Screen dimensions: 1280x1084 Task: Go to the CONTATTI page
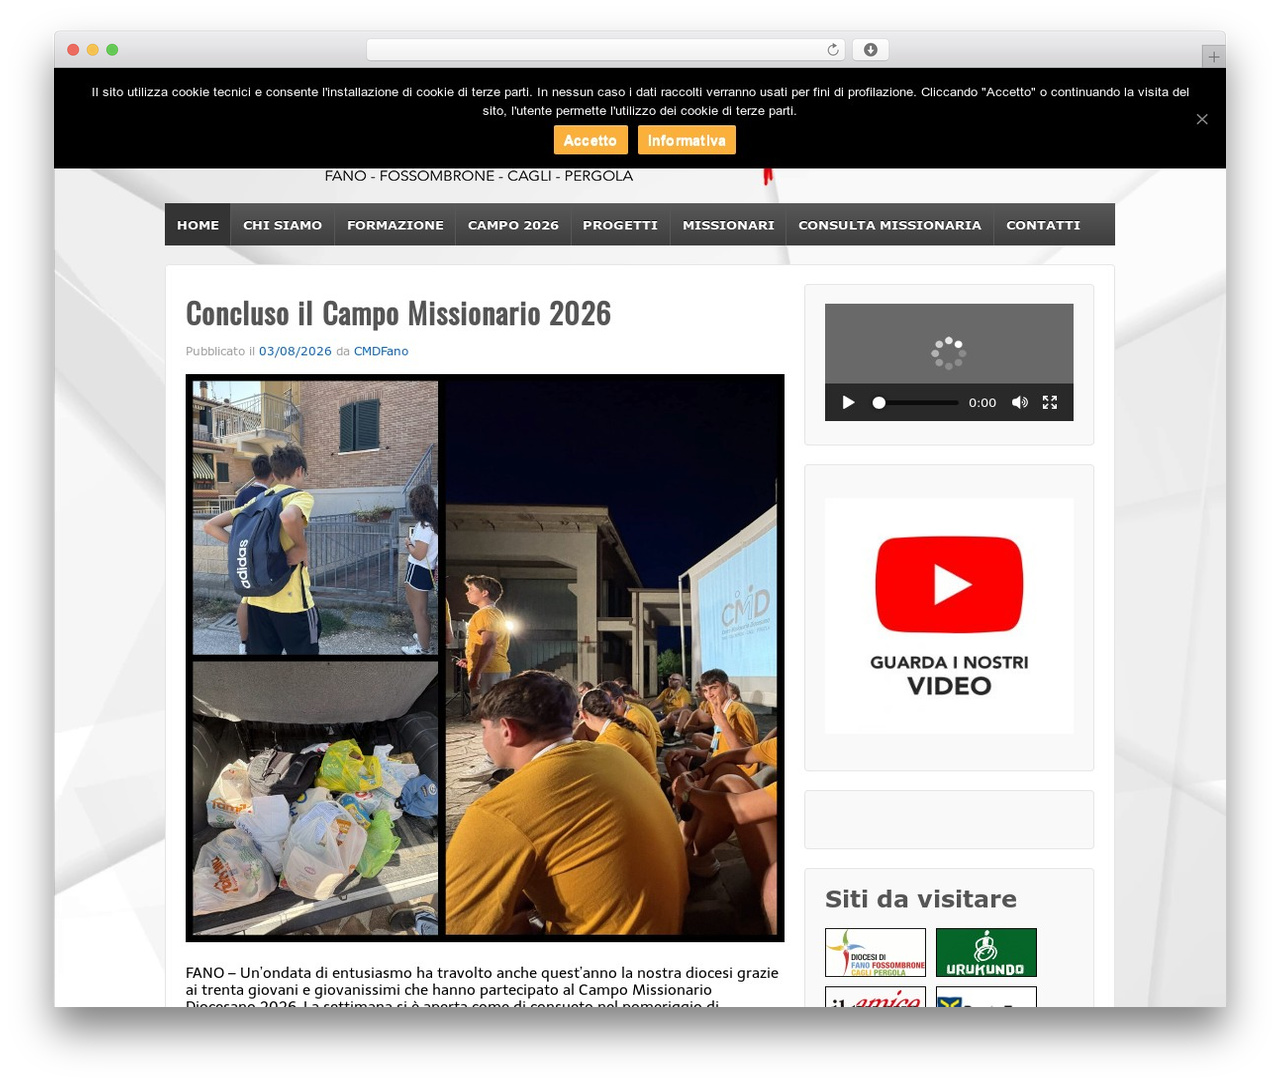click(x=1043, y=225)
